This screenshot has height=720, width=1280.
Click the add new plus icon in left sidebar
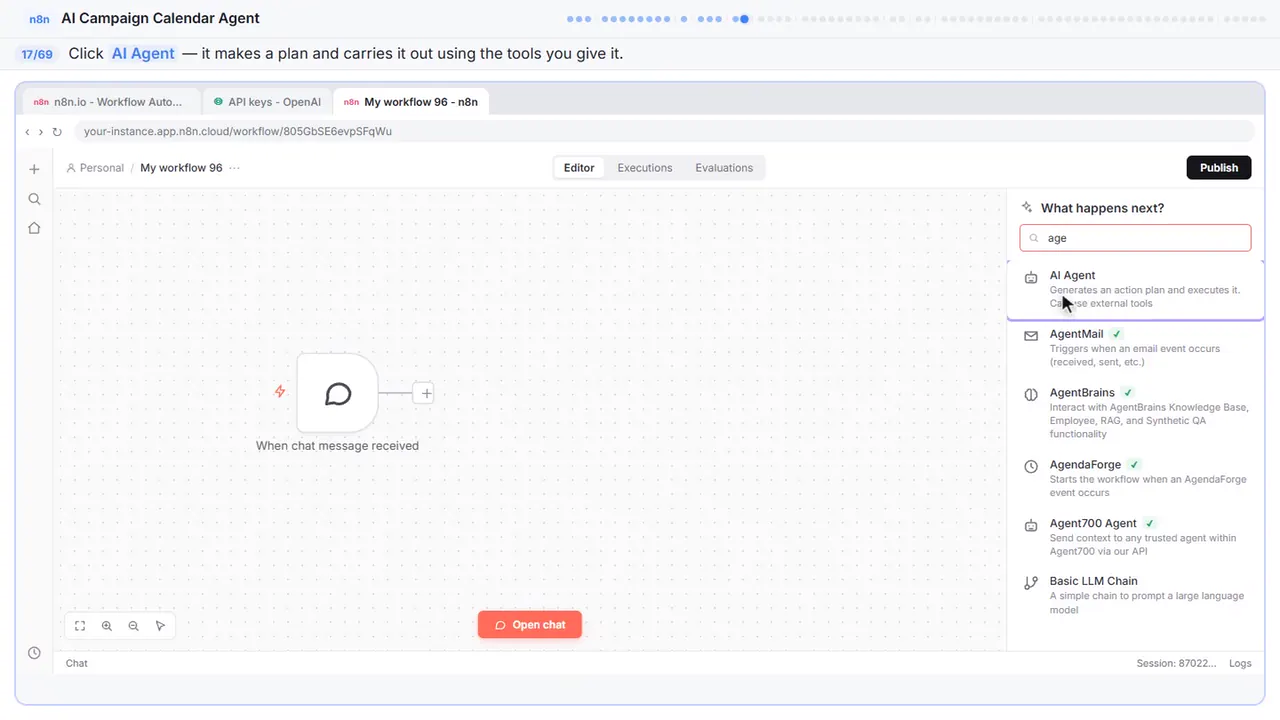tap(34, 169)
